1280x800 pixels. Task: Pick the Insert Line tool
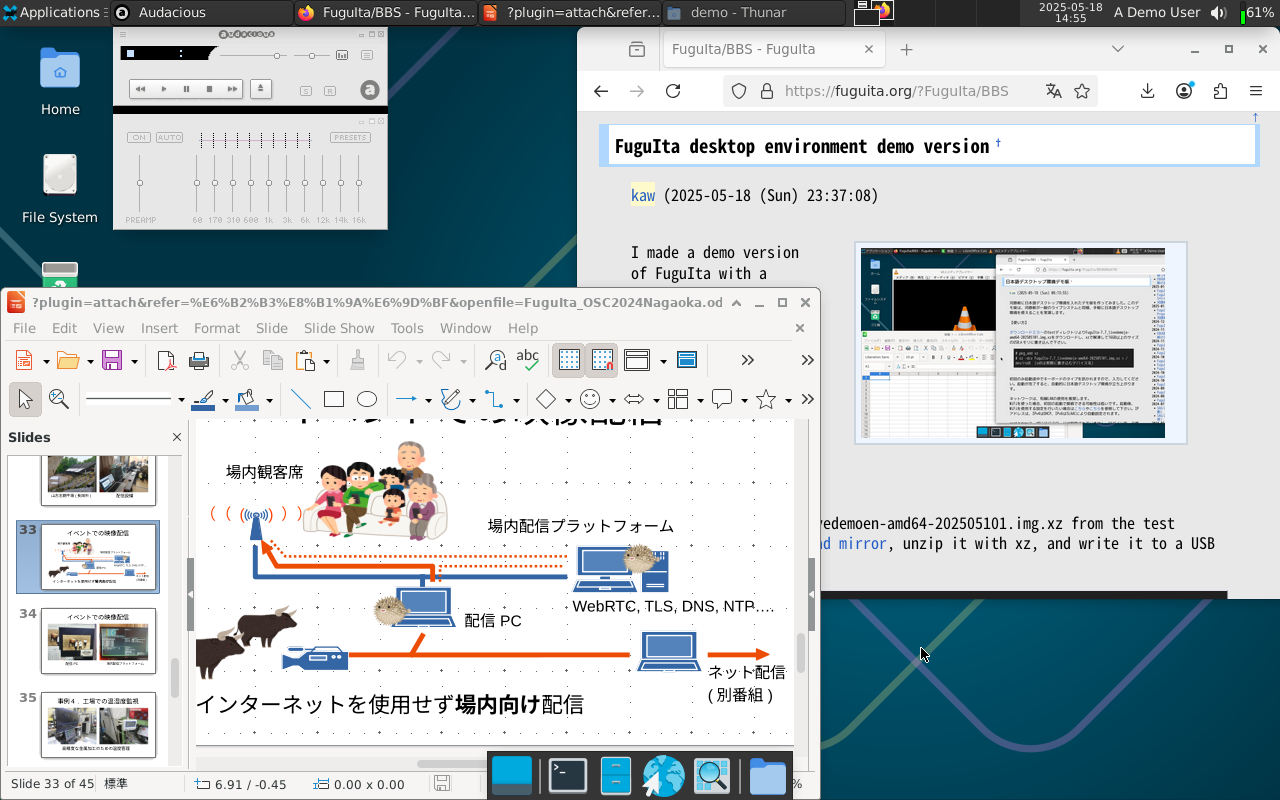coord(301,400)
